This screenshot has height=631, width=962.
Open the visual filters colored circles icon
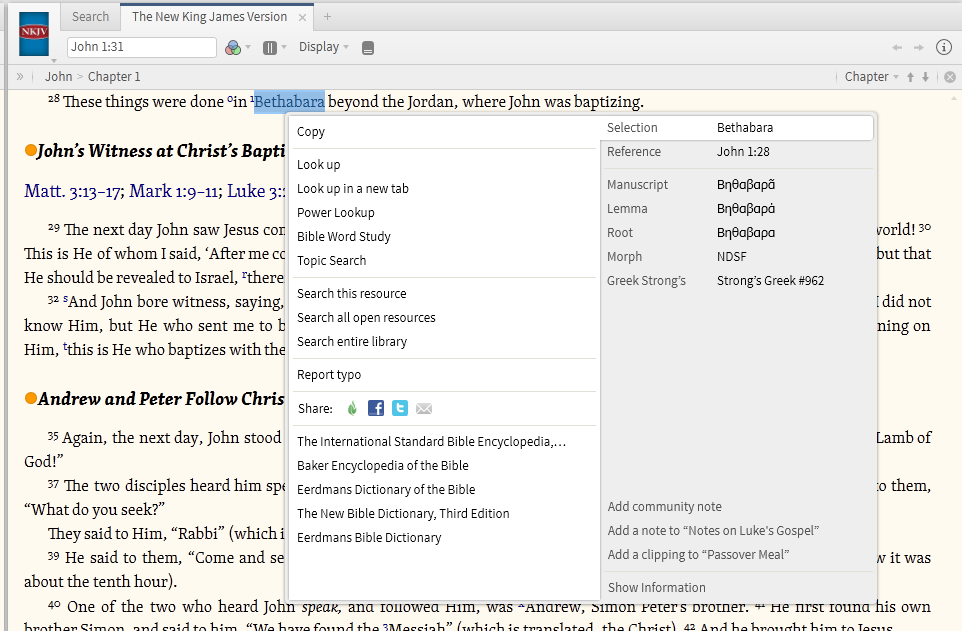[x=233, y=47]
